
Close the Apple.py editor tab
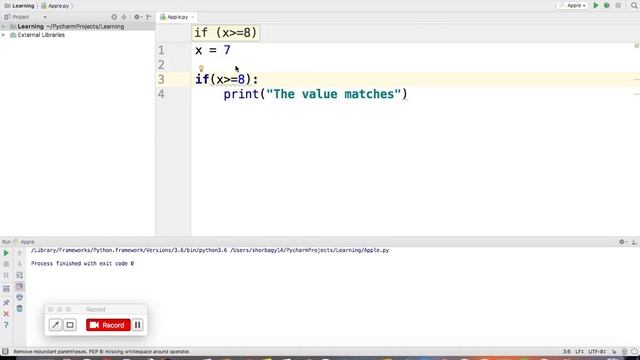pyautogui.click(x=193, y=17)
